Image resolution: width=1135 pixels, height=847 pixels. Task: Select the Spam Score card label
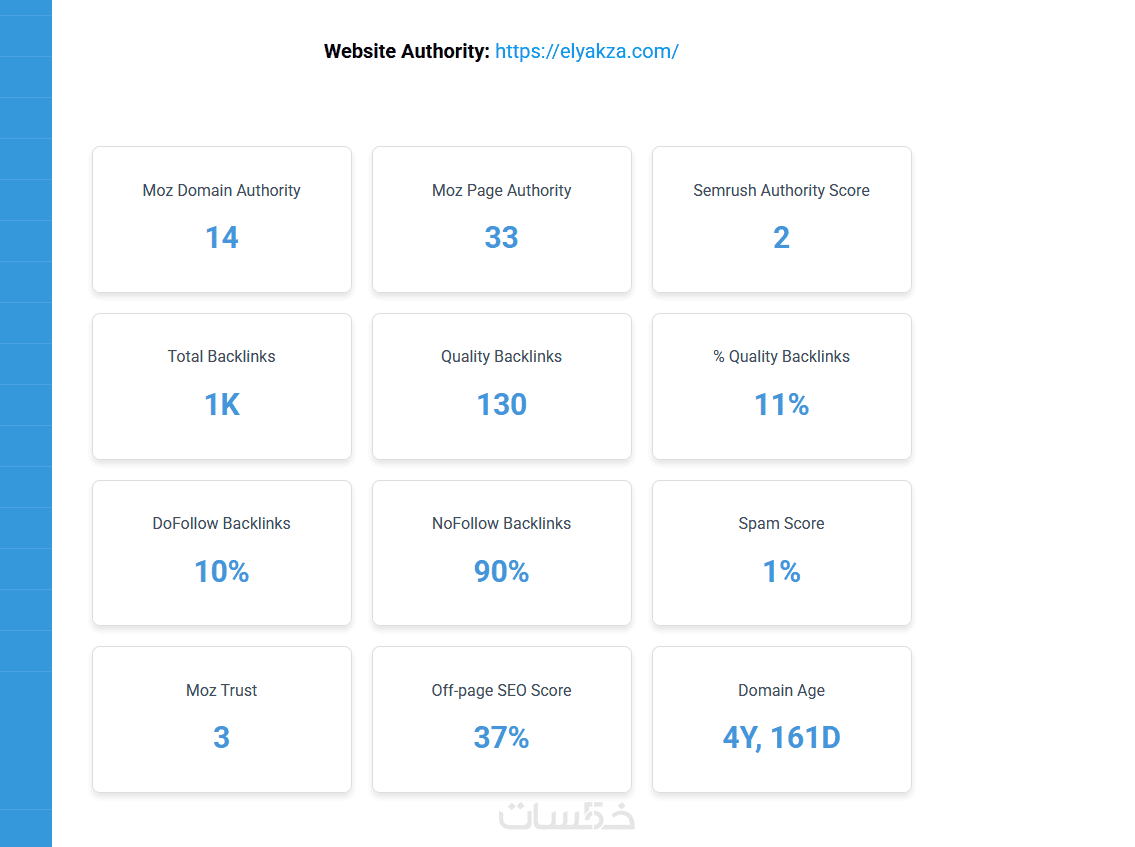pyautogui.click(x=781, y=524)
